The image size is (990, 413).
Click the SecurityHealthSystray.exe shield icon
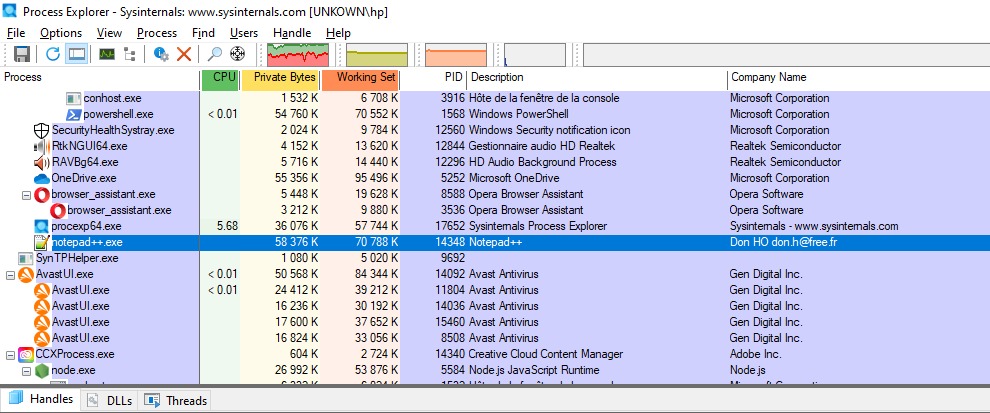tap(41, 131)
